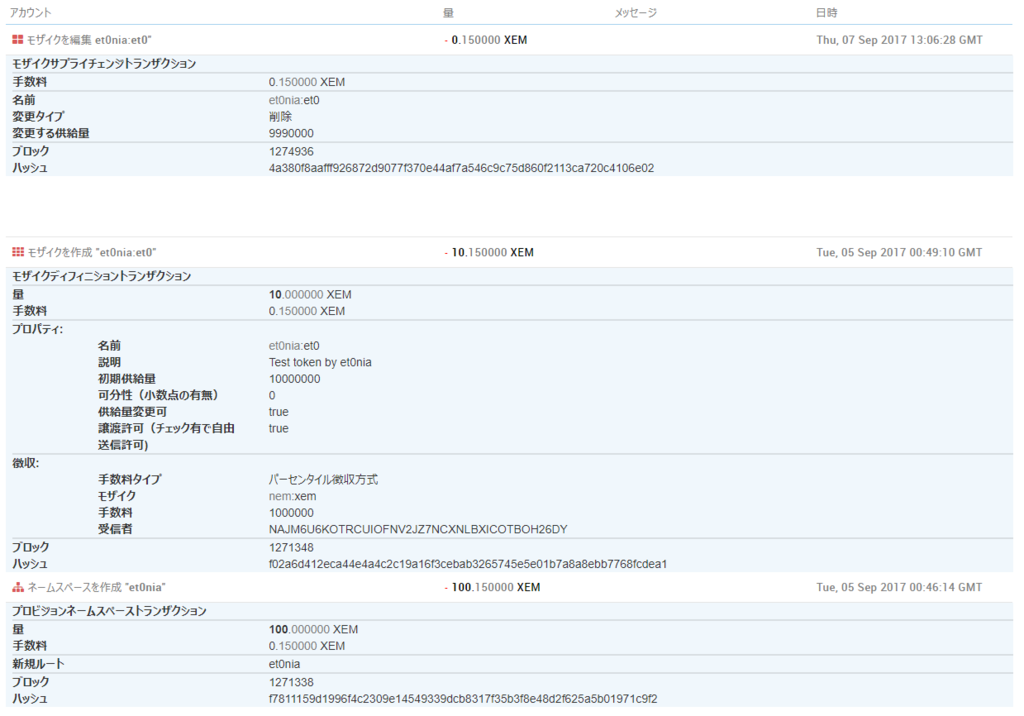Click the mosaic edit icon for et0nia:et0

[x=18, y=40]
